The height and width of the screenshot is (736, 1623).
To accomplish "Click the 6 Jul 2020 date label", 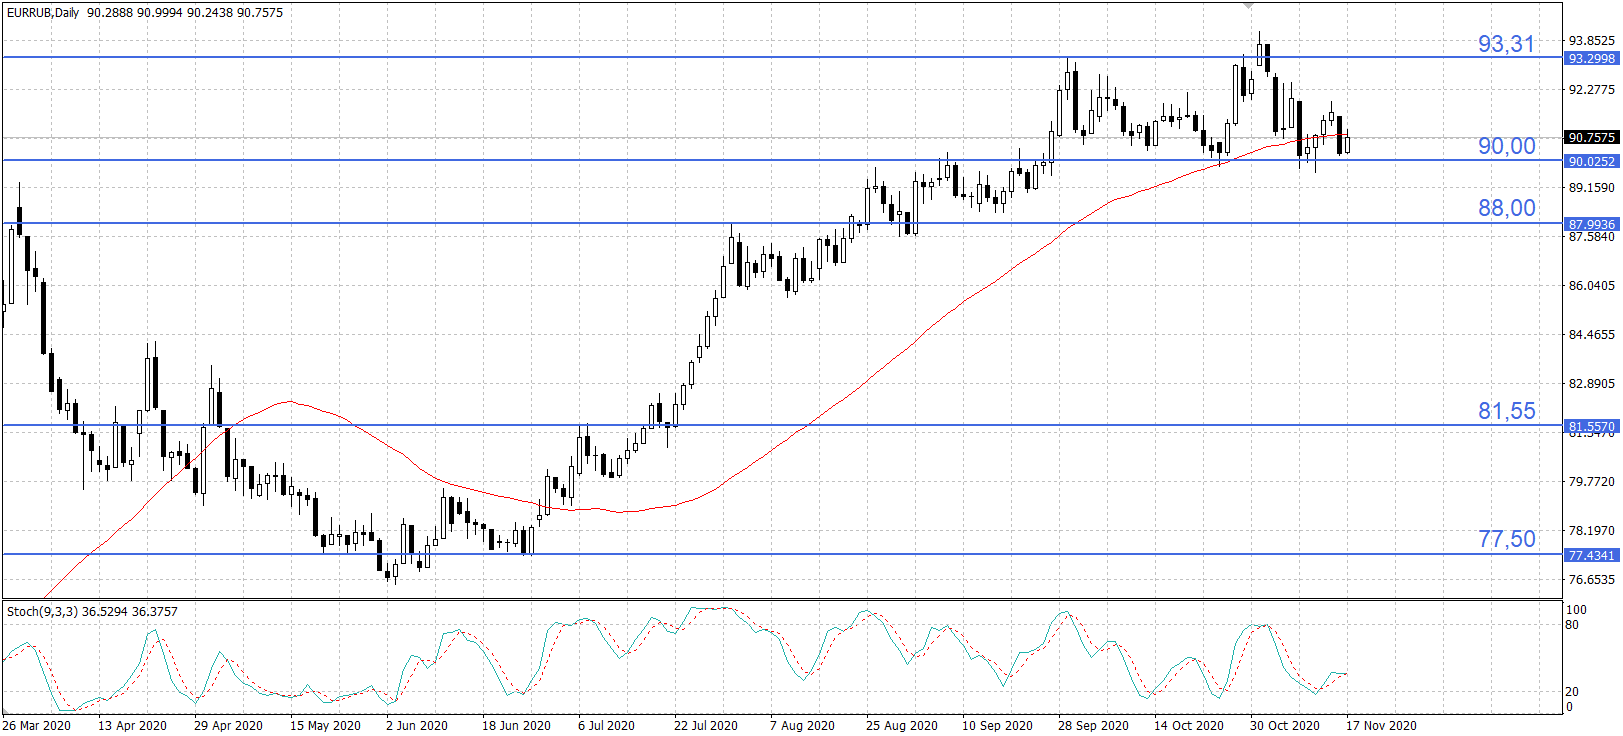I will click(x=606, y=726).
